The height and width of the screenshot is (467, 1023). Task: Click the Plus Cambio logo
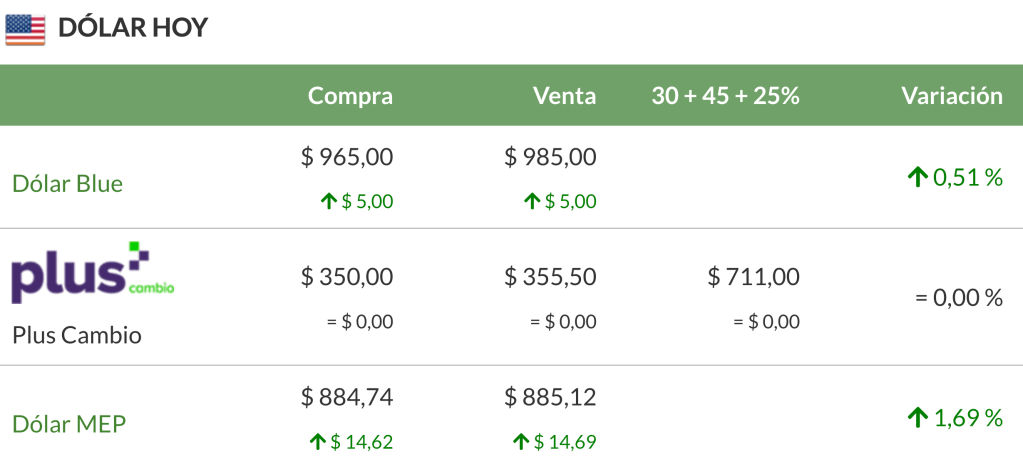93,272
